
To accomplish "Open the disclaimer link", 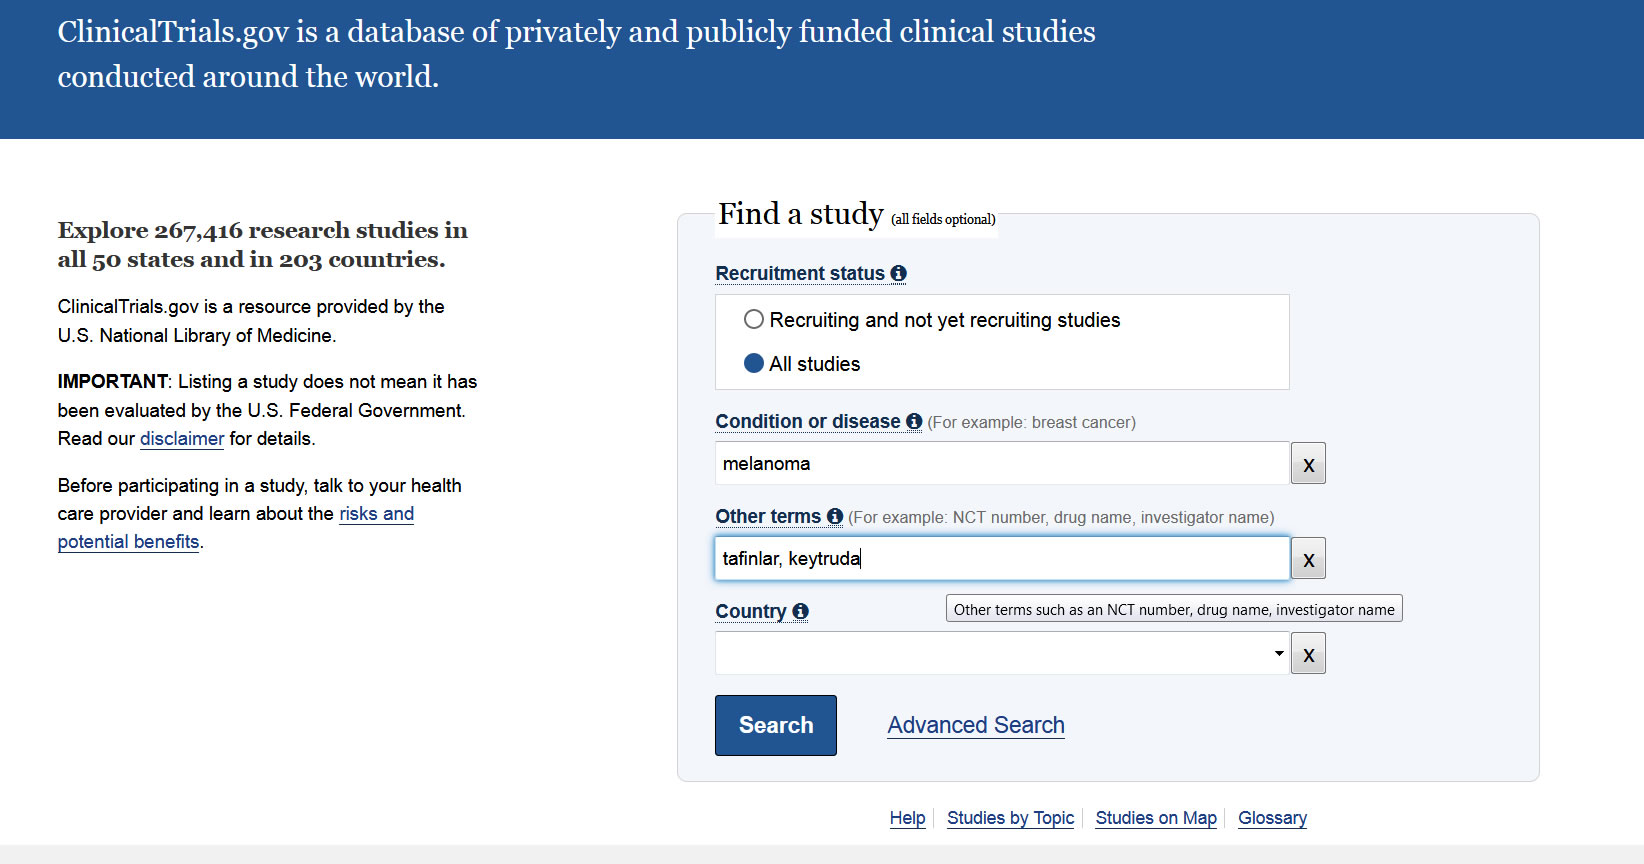I will [182, 438].
